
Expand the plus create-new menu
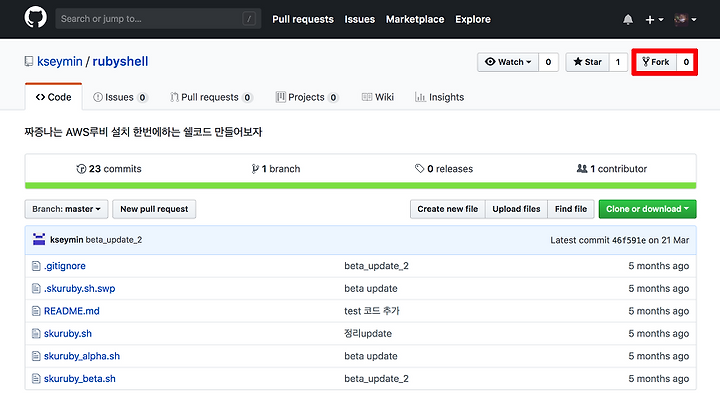point(654,20)
